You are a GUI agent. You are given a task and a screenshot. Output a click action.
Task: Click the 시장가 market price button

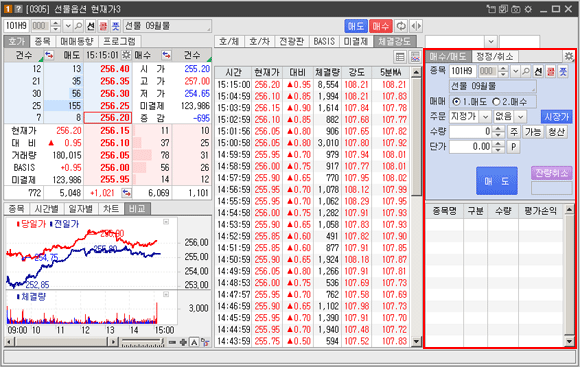(556, 117)
